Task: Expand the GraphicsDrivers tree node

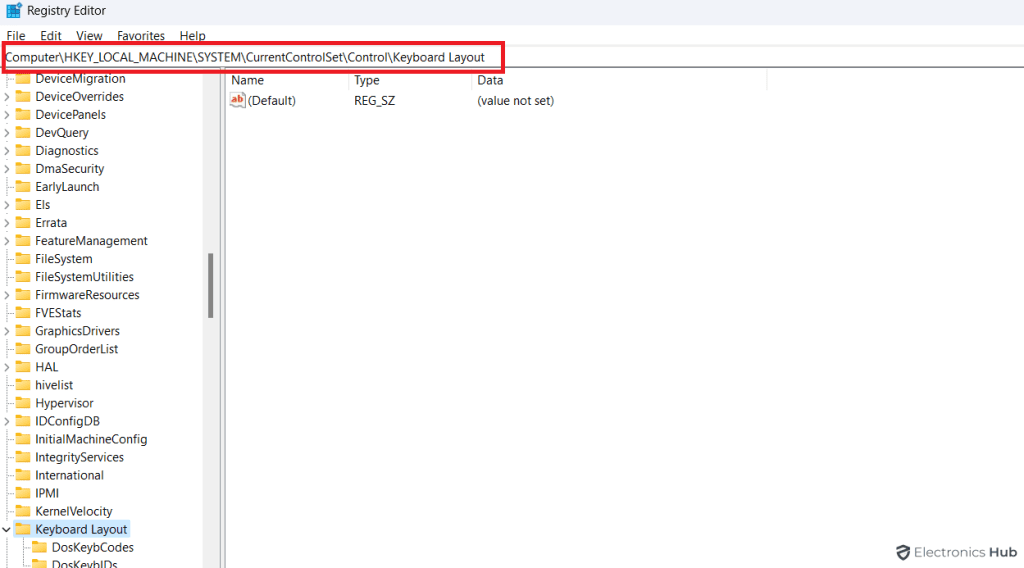Action: (7, 331)
